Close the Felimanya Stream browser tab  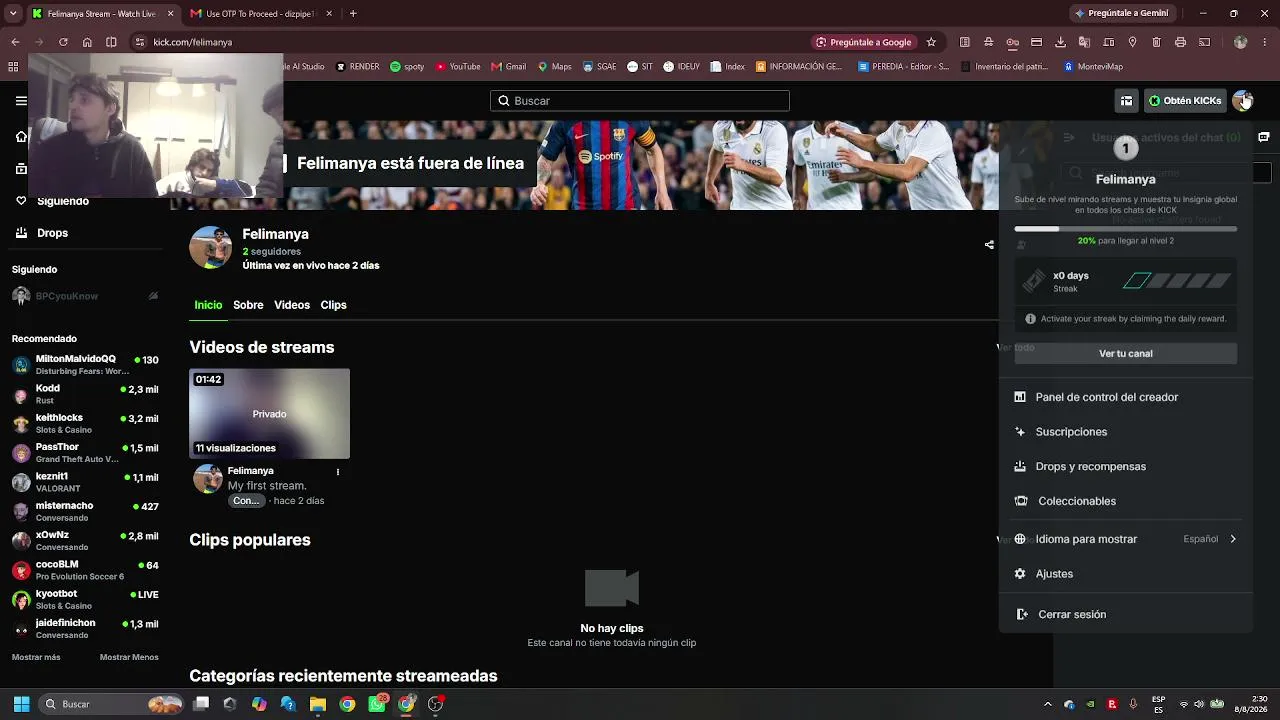[170, 14]
